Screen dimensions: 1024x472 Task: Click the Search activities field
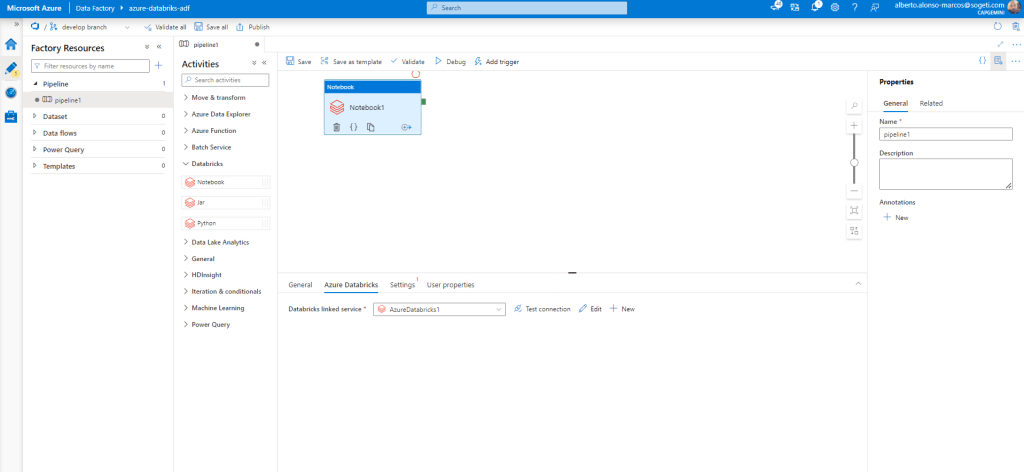click(229, 80)
